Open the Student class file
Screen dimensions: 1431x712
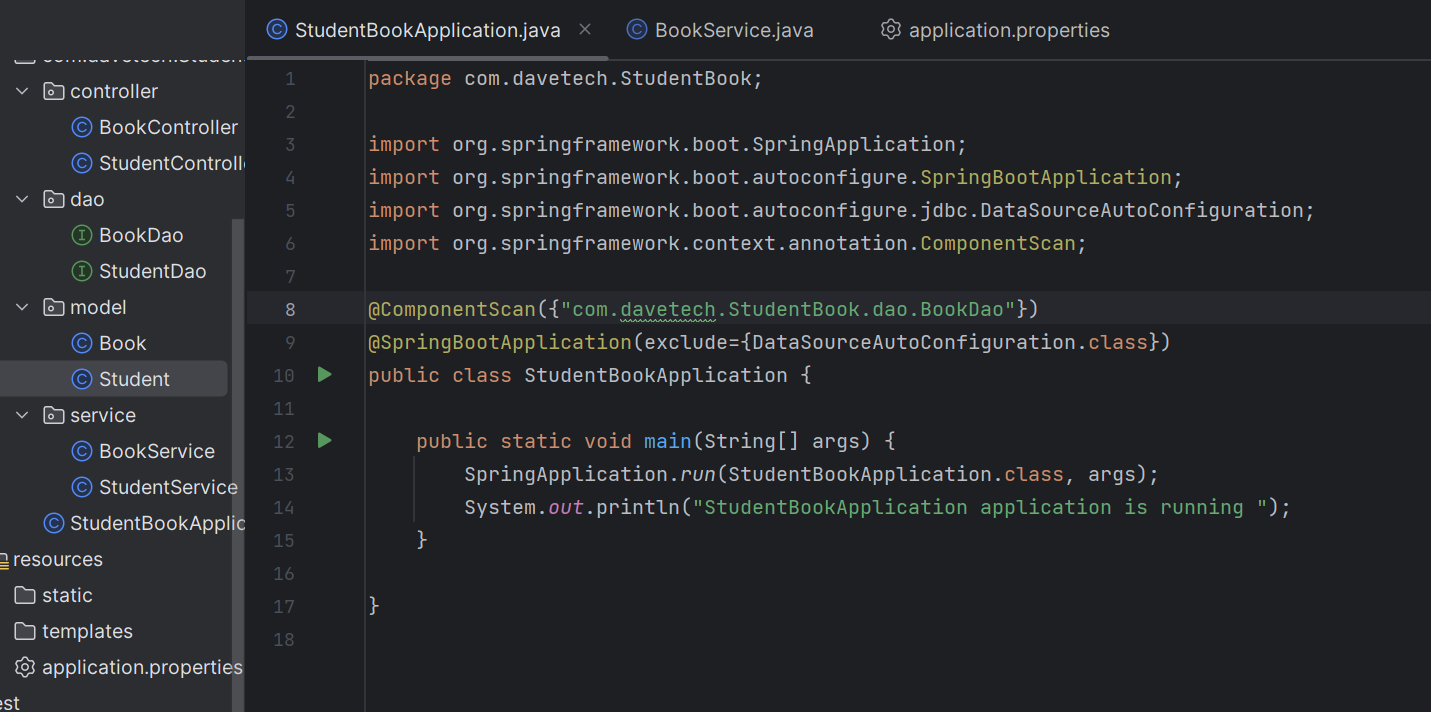(134, 379)
